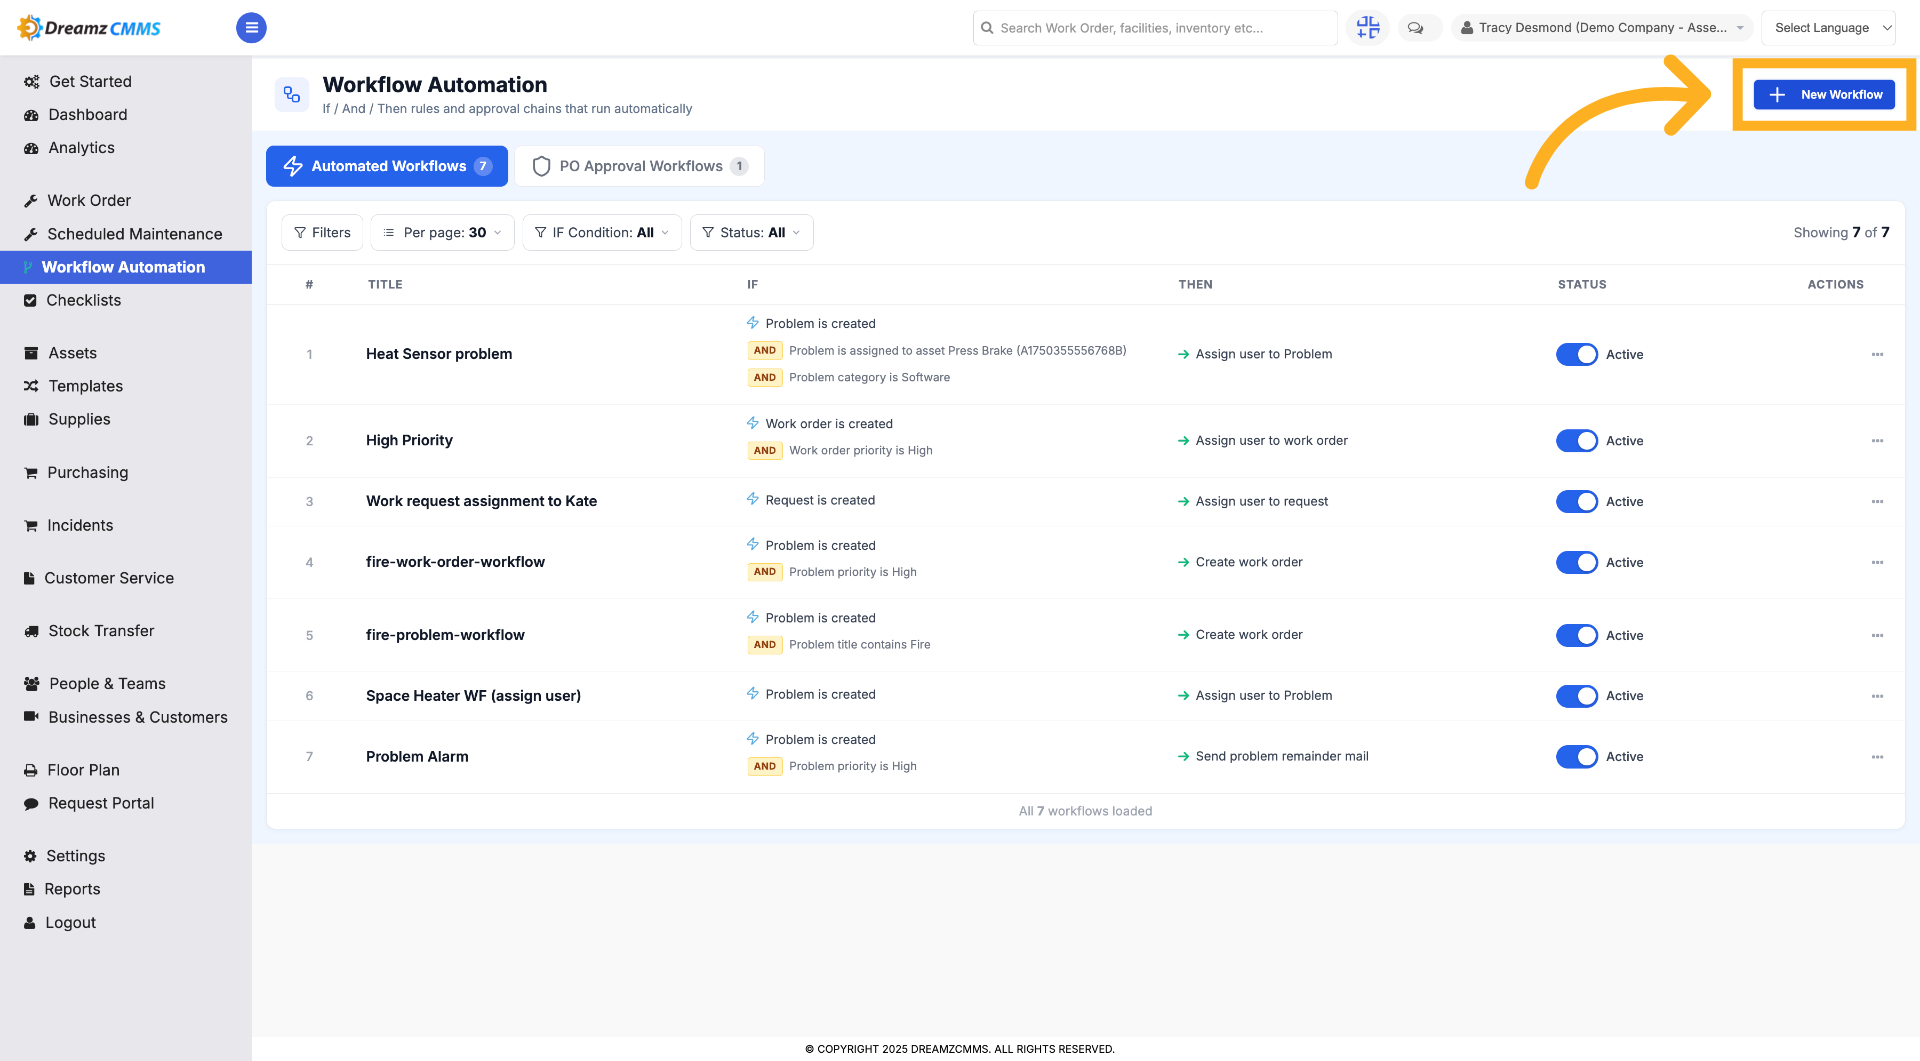Click the hamburger menu icon beside the logo

[x=251, y=28]
